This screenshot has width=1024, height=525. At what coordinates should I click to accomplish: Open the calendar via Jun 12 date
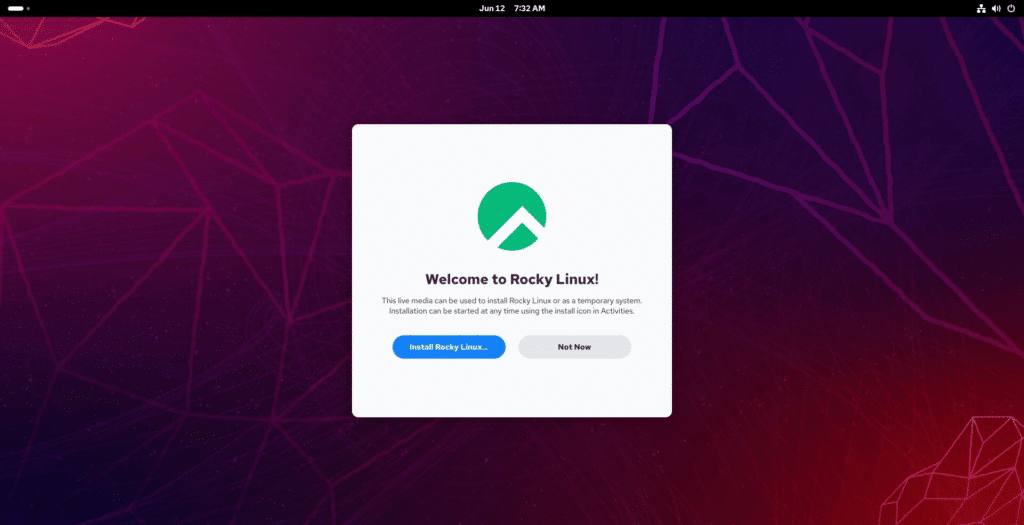[x=492, y=8]
